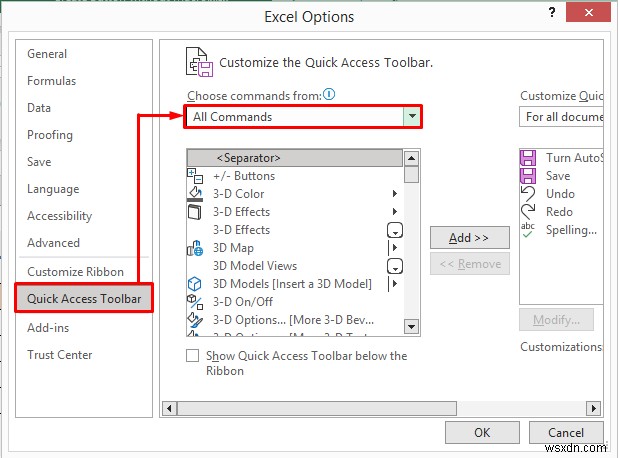Open the Save options category
Viewport: 618px width, 458px height.
(x=39, y=162)
